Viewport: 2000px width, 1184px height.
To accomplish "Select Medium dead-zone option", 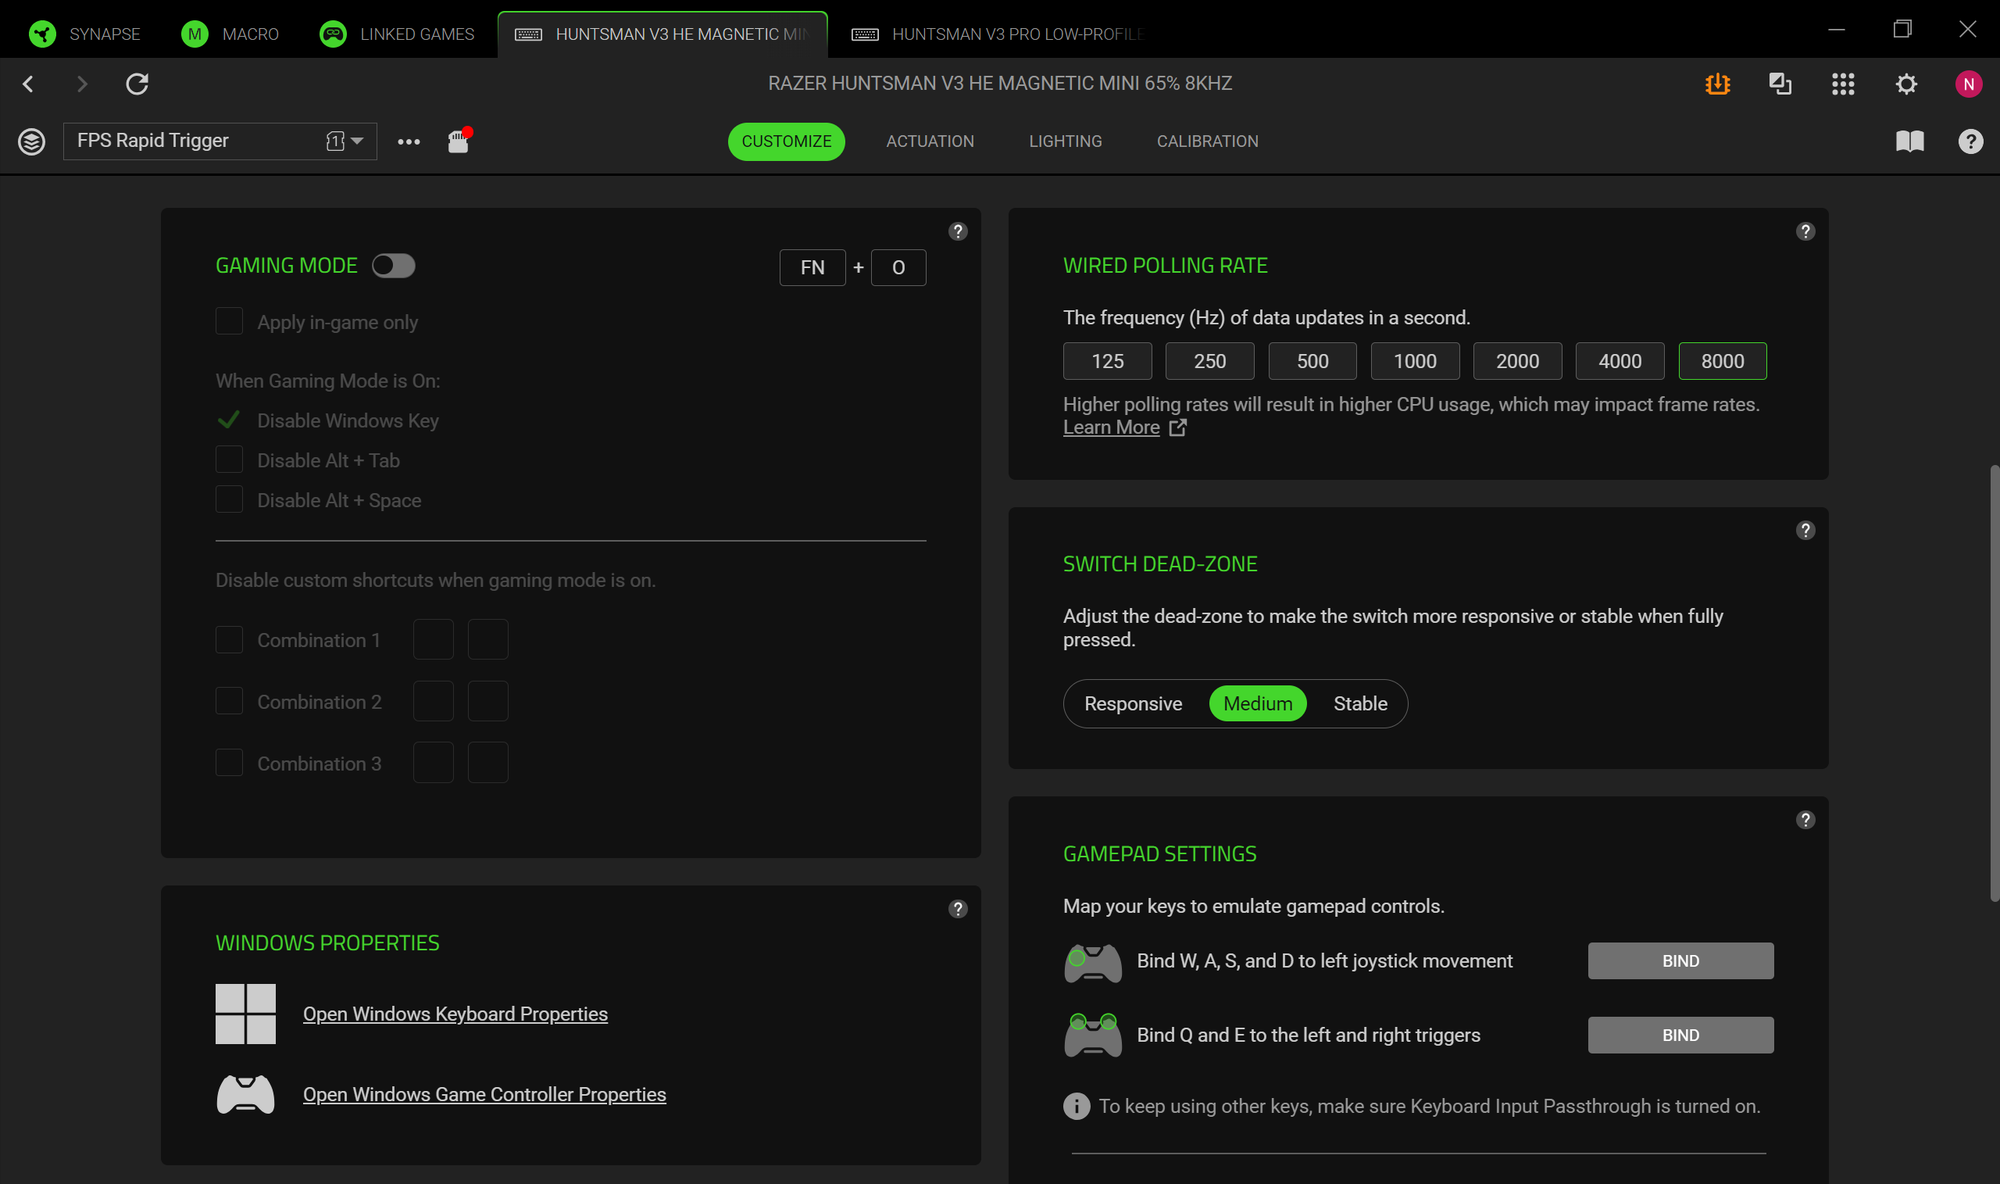I will click(x=1258, y=704).
